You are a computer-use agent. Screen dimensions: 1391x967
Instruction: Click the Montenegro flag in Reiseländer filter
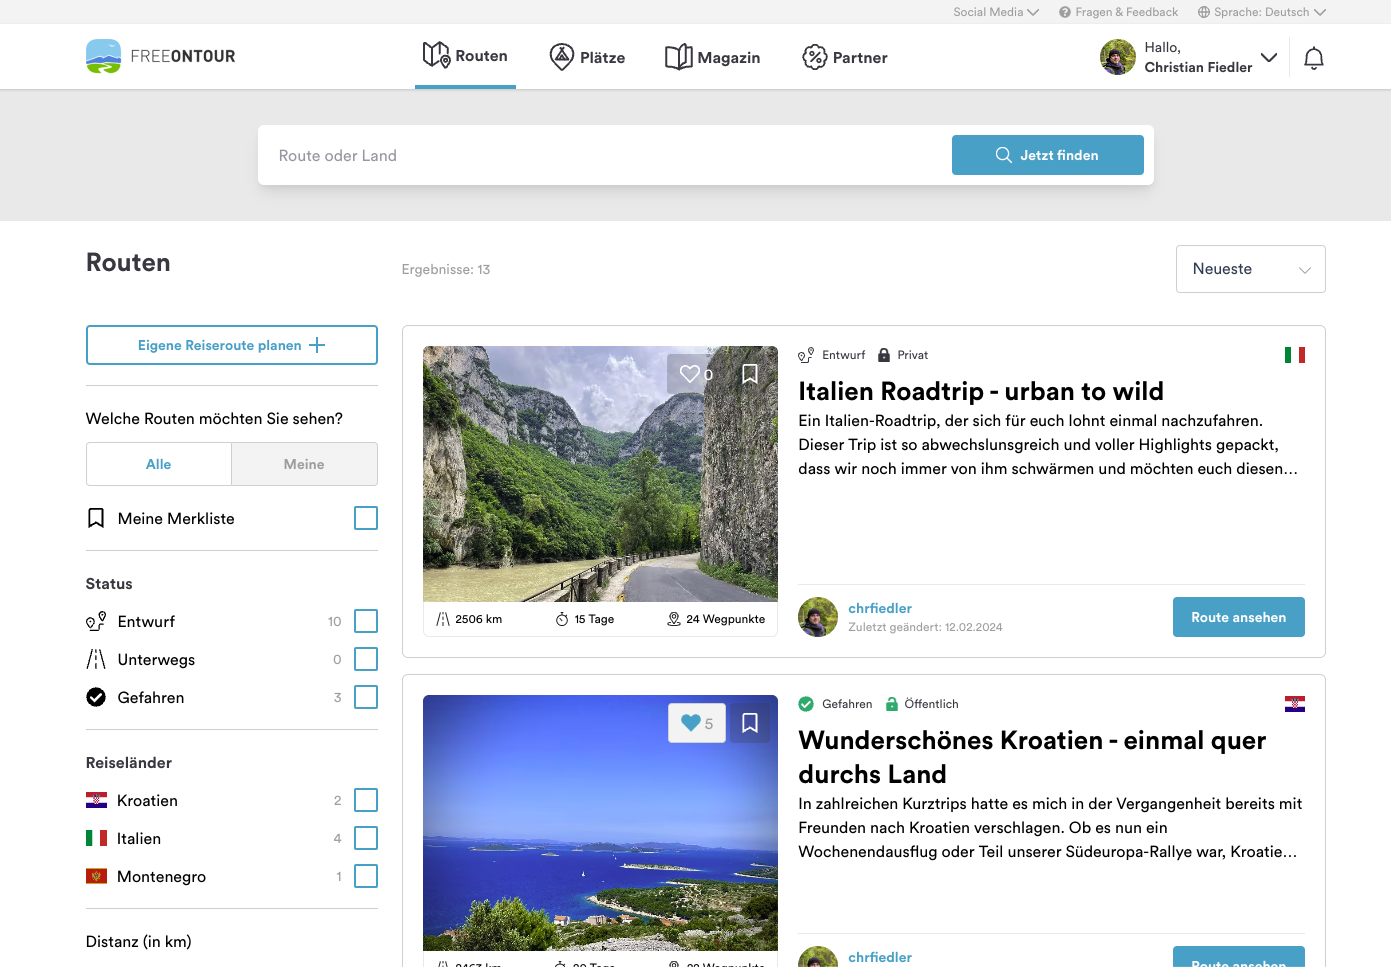[96, 876]
